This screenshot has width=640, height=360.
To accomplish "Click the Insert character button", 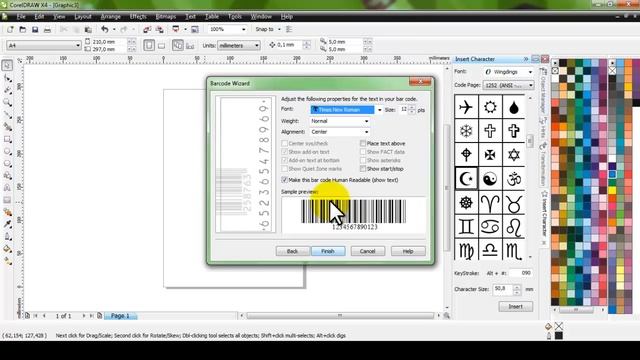I will (516, 306).
